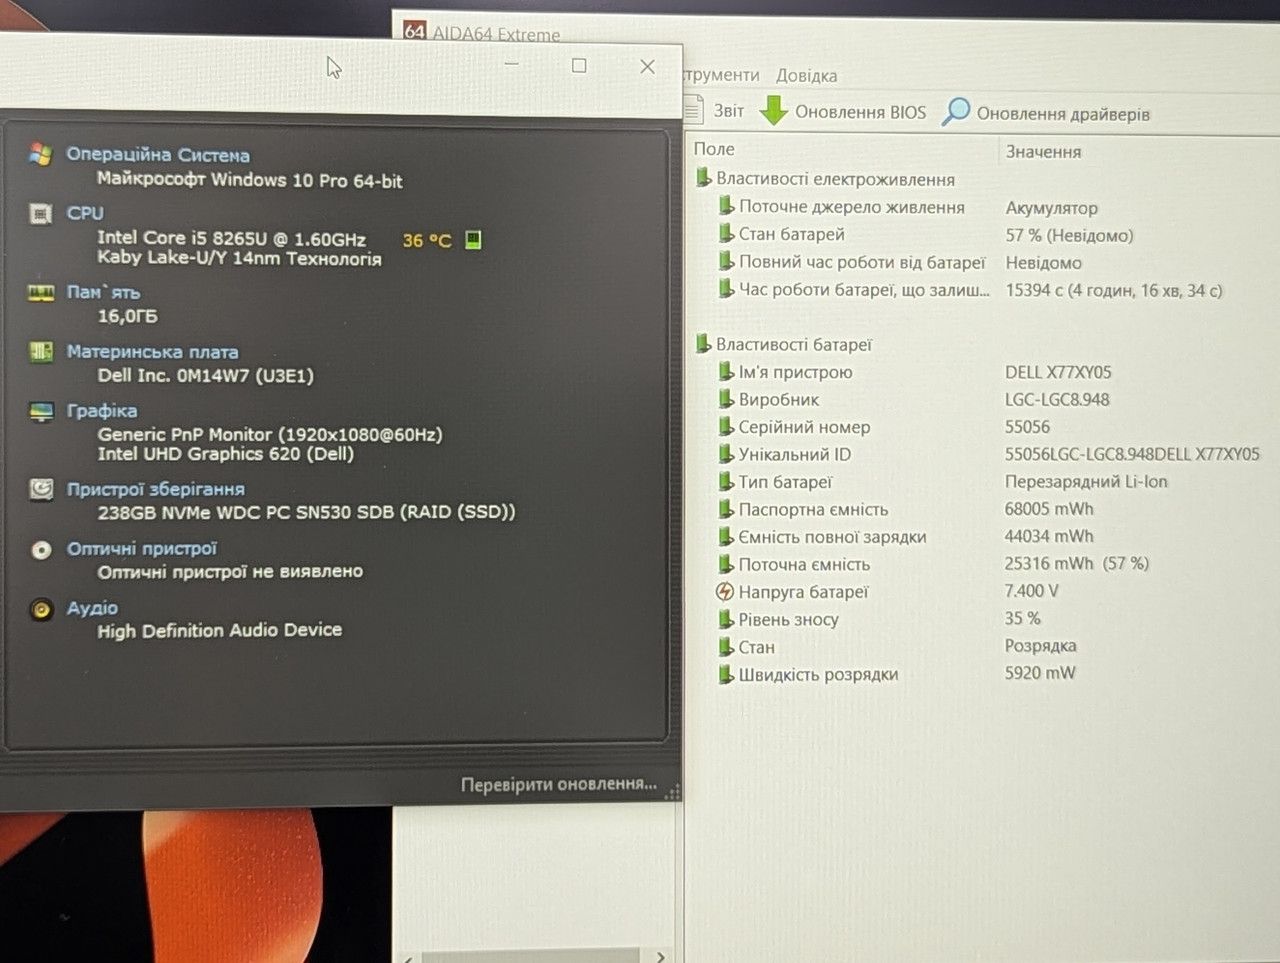The height and width of the screenshot is (963, 1280).
Task: Click the Стан value Розрядка
Action: (x=1040, y=646)
